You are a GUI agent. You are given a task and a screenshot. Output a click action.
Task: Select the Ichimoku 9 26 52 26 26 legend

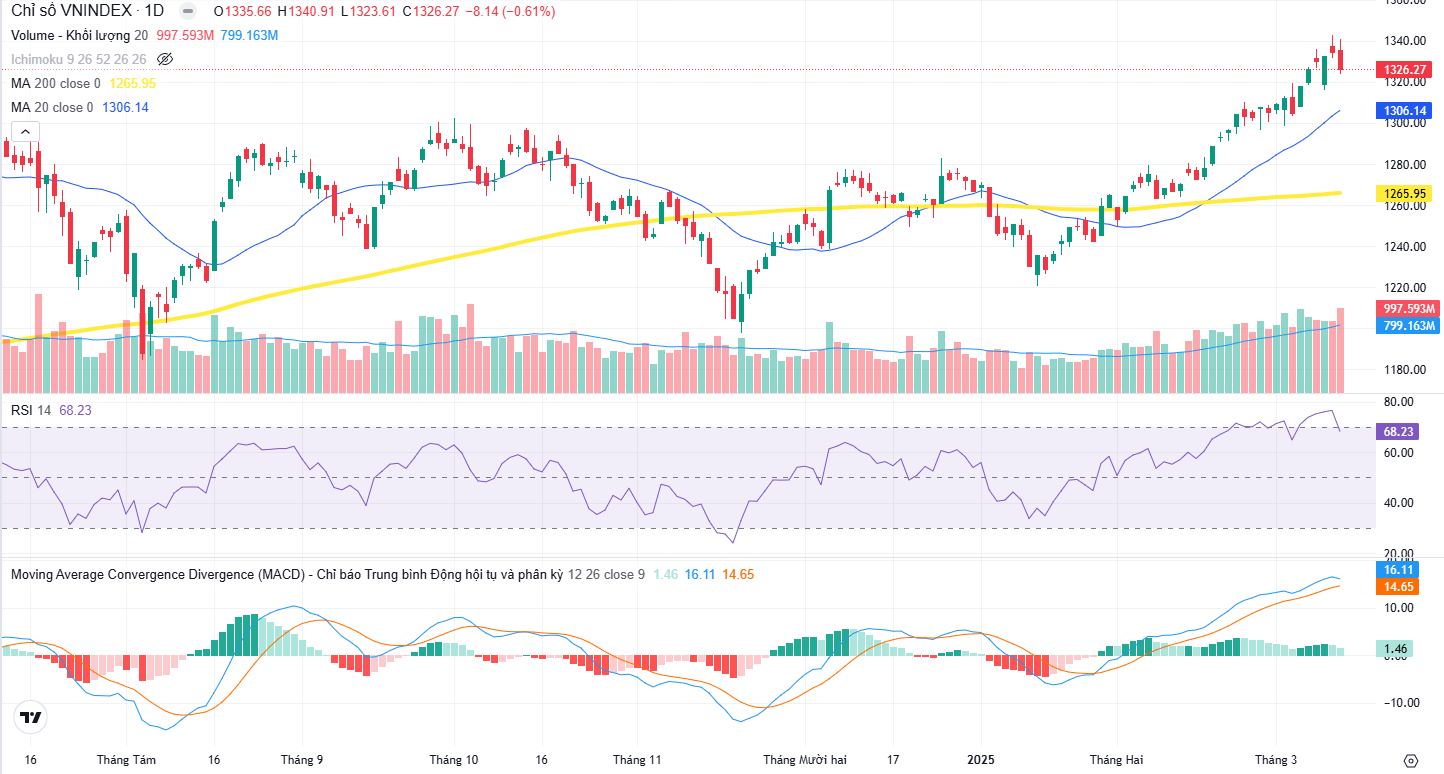tap(79, 59)
